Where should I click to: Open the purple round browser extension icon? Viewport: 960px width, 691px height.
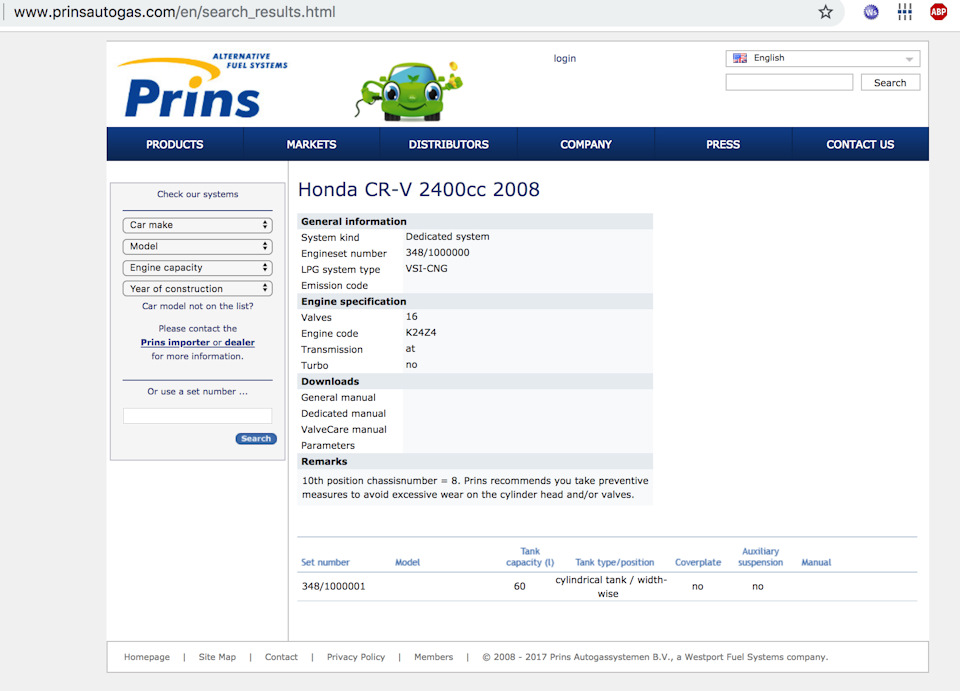point(871,12)
